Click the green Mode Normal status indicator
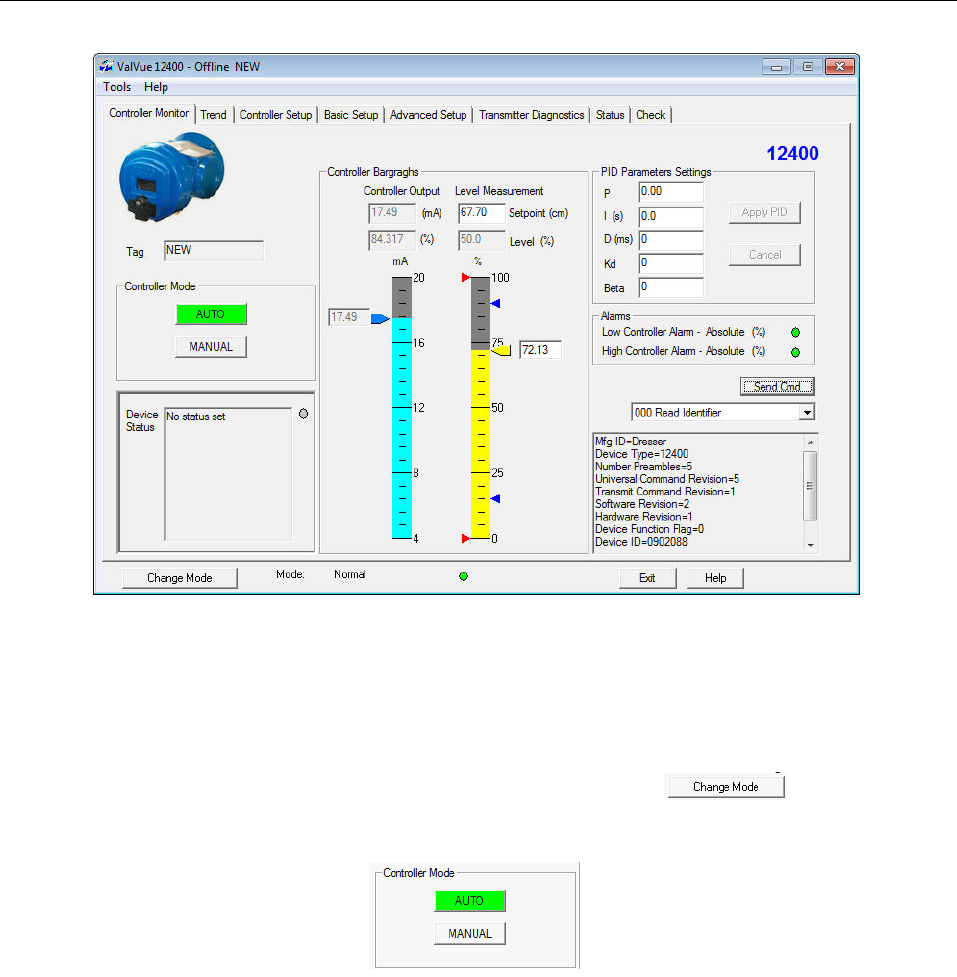957x977 pixels. click(x=464, y=576)
